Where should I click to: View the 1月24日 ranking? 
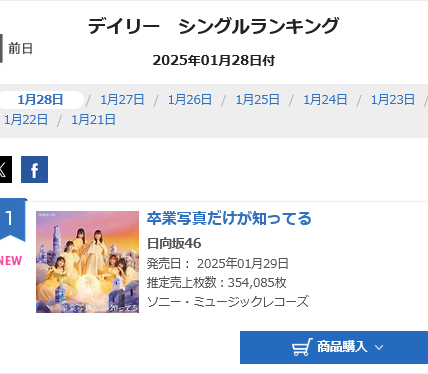pyautogui.click(x=325, y=100)
